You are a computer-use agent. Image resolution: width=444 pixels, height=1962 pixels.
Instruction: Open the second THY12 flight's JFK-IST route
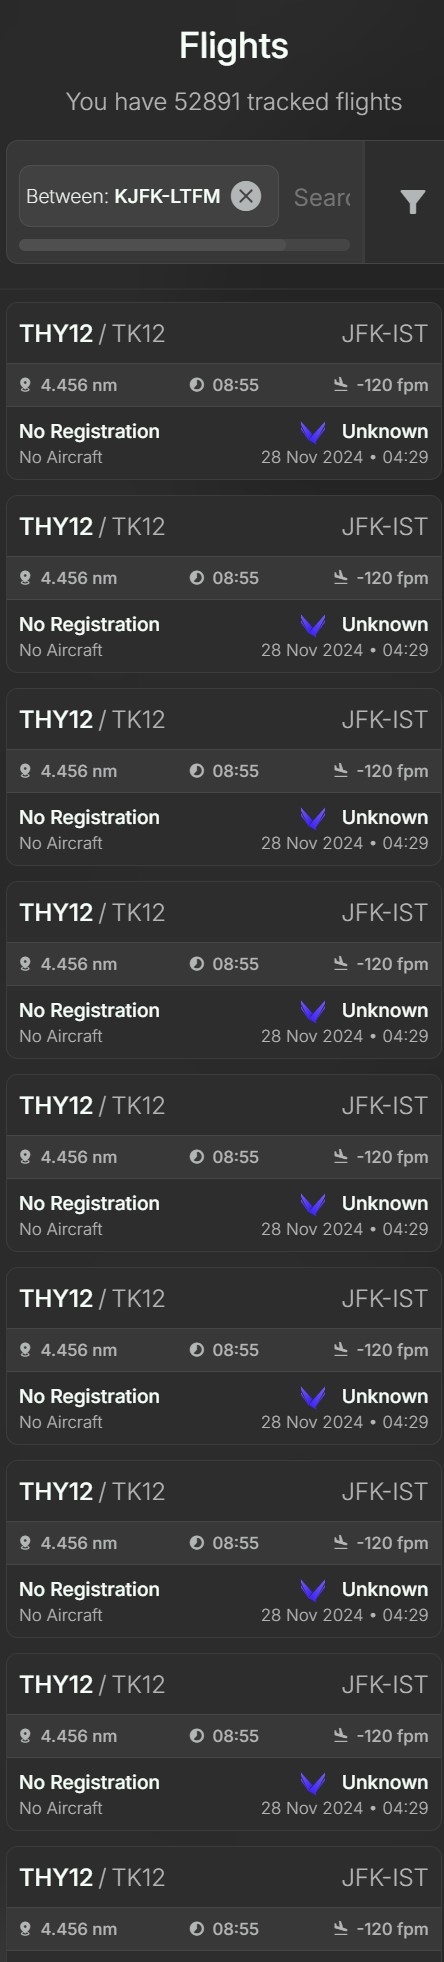[x=384, y=526]
